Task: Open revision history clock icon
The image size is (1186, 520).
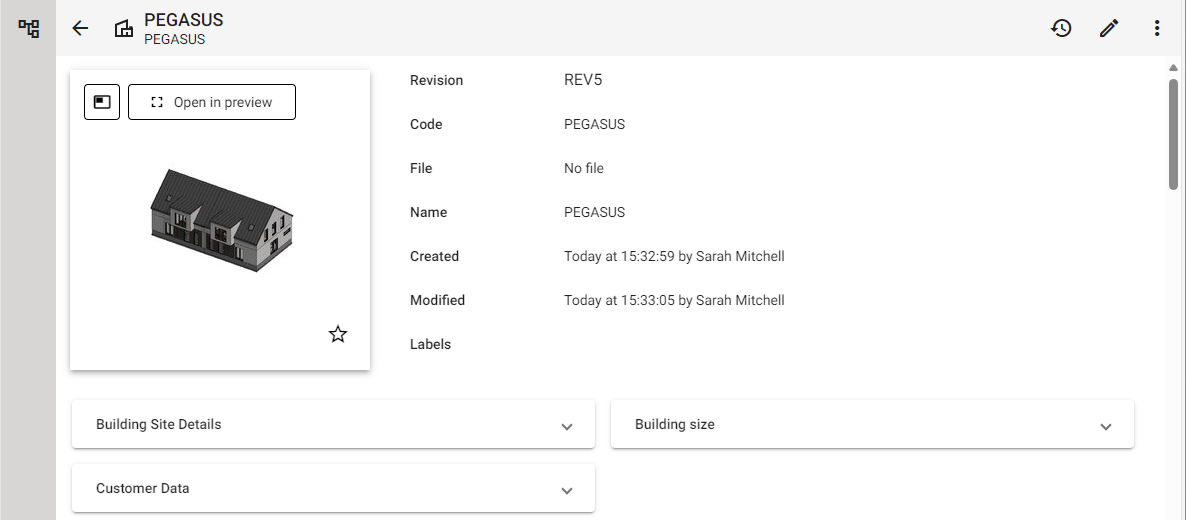Action: click(1061, 28)
